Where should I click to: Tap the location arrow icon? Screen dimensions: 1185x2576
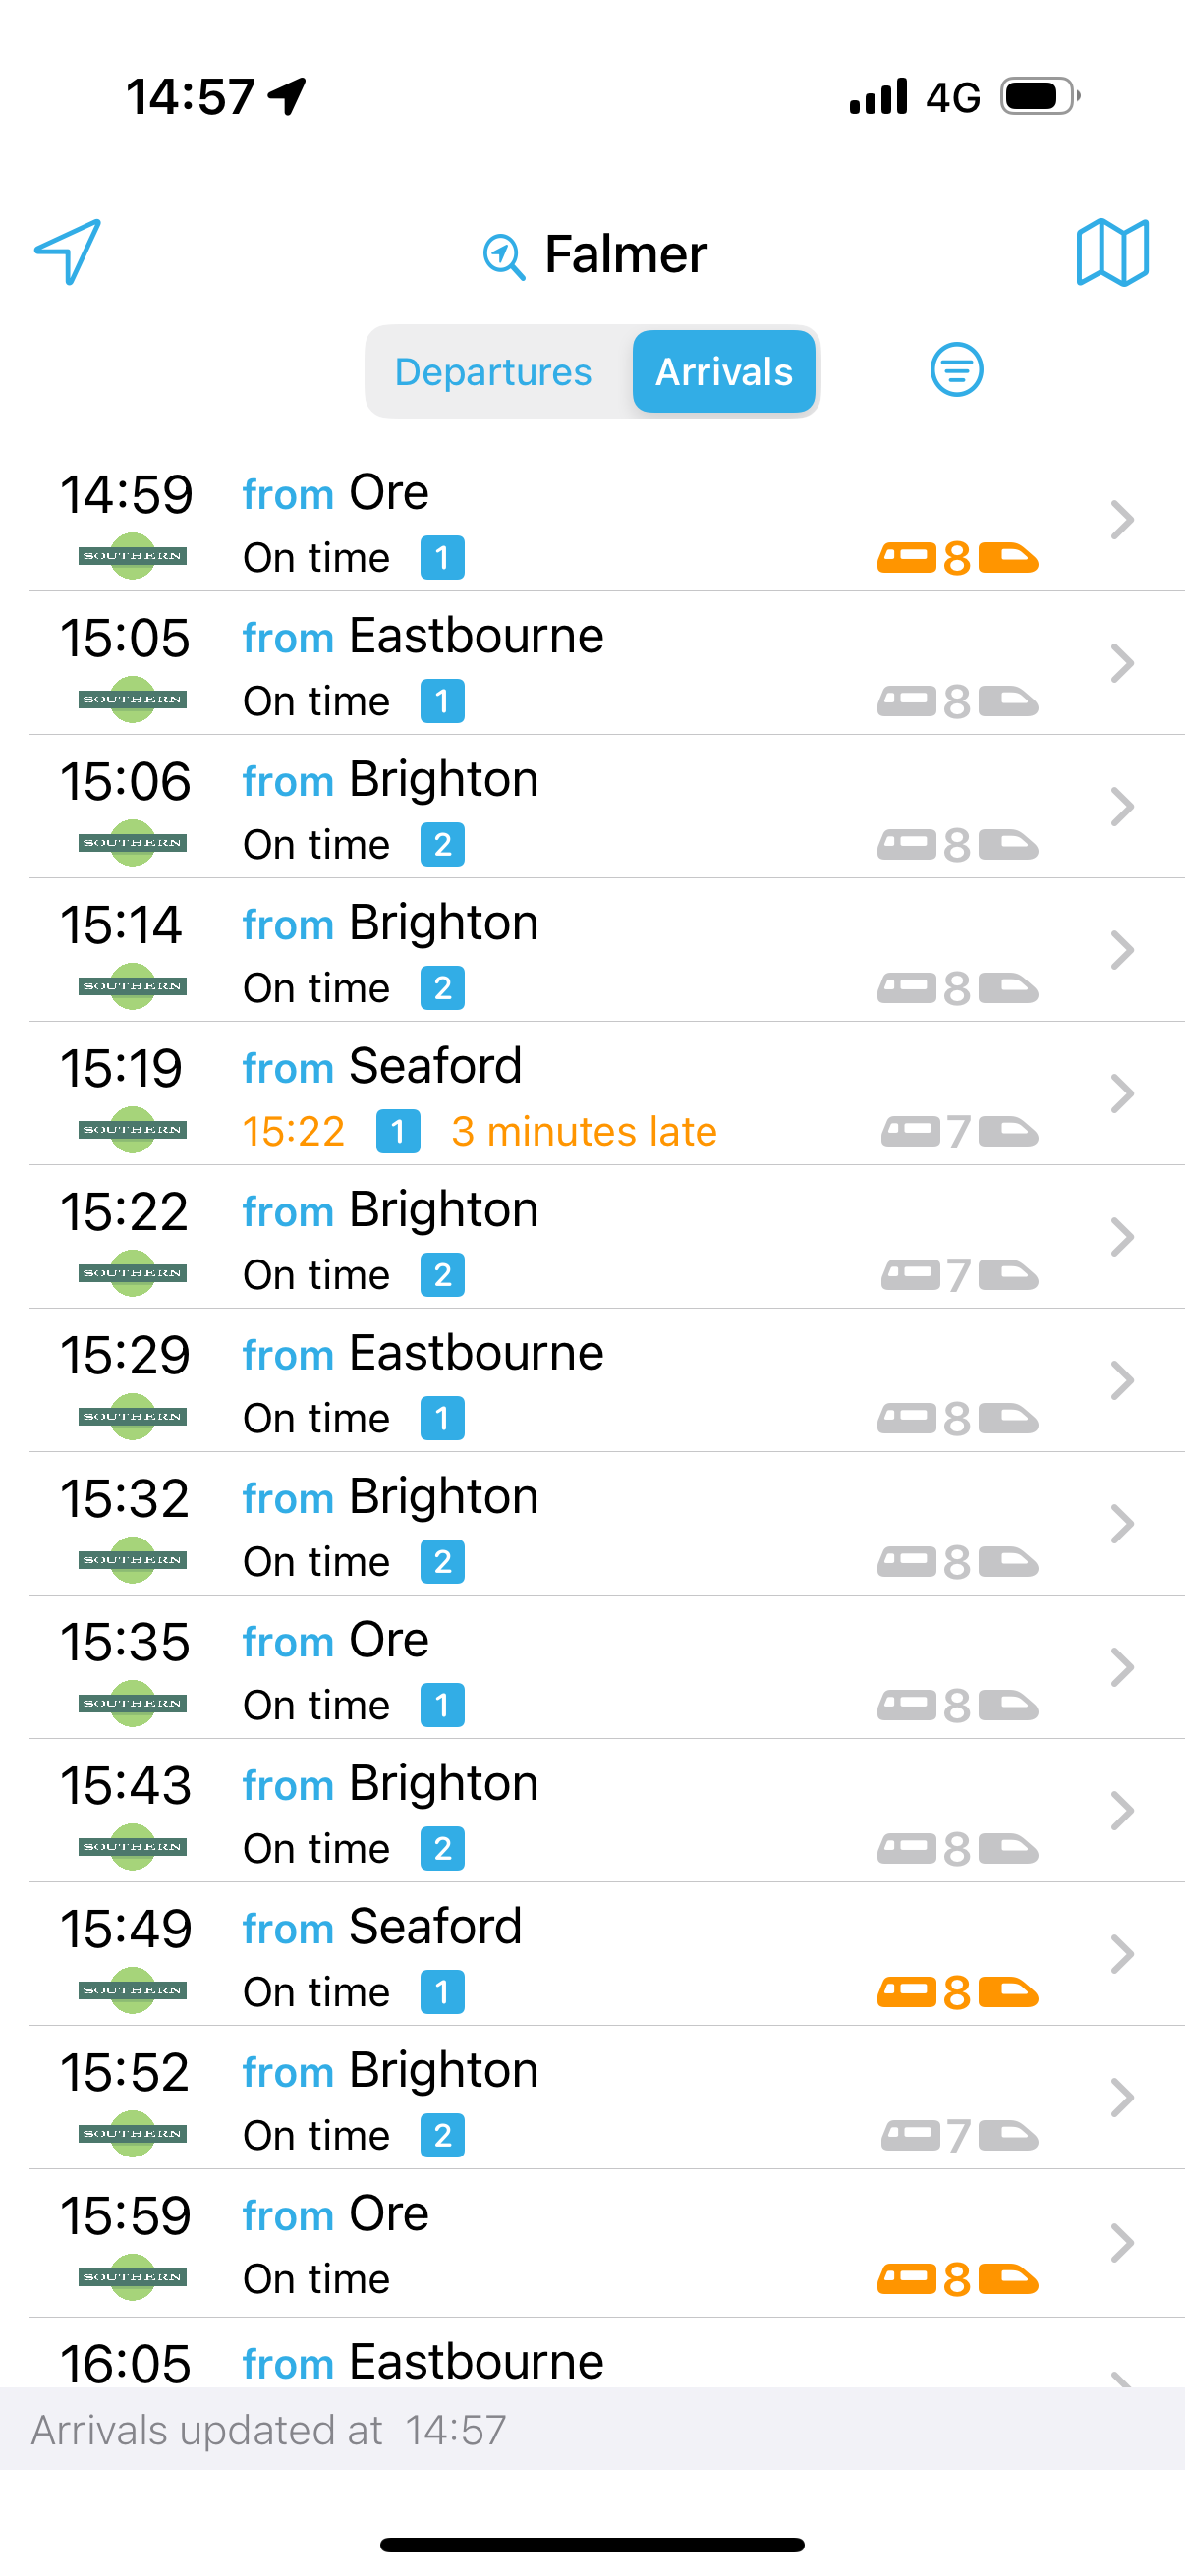point(67,252)
